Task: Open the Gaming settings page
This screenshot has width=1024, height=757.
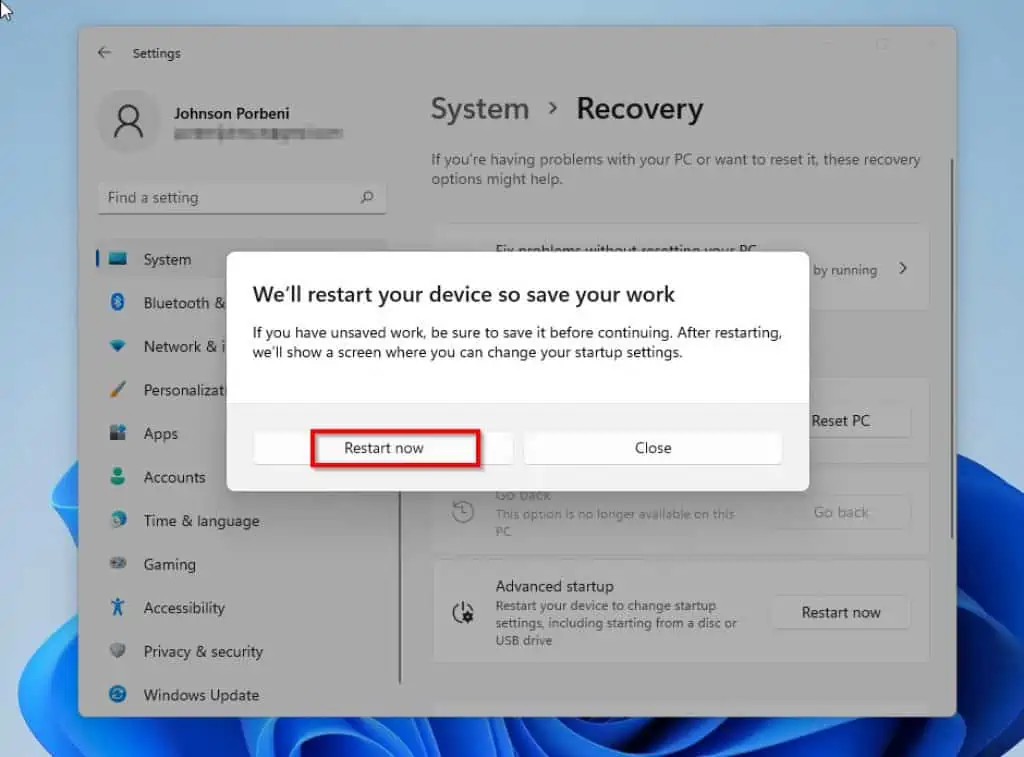Action: pos(169,564)
